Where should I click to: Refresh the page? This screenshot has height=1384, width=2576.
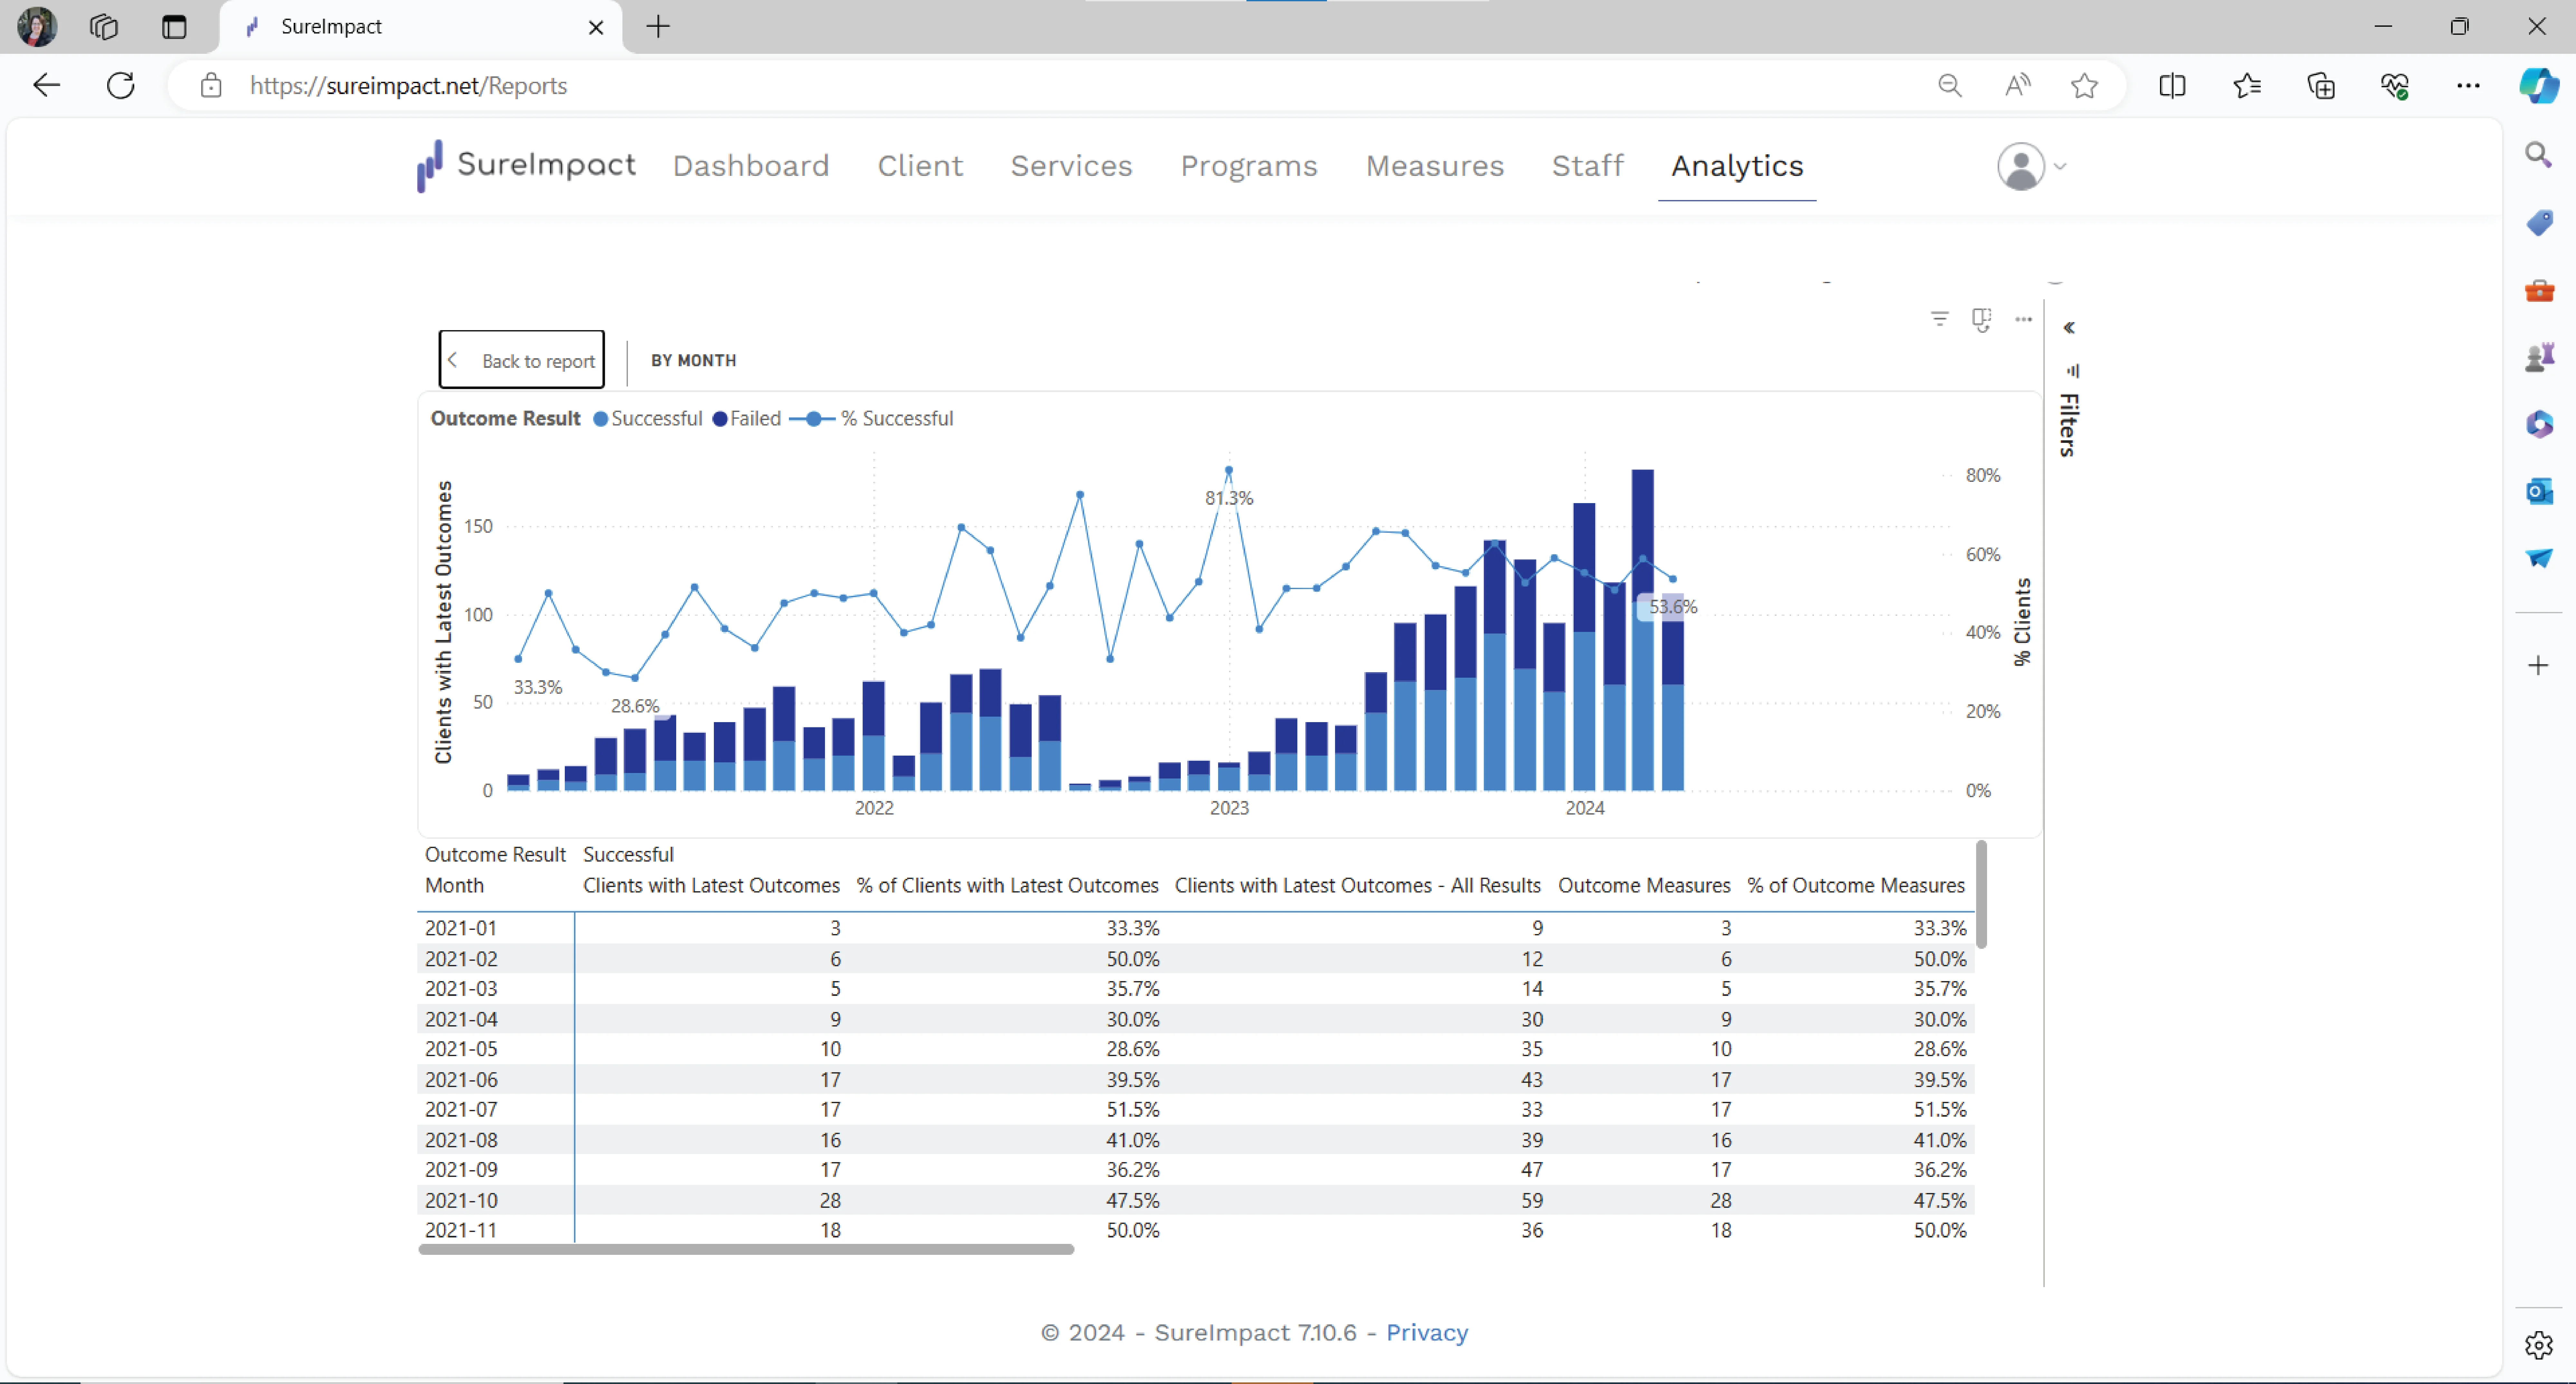(x=120, y=86)
